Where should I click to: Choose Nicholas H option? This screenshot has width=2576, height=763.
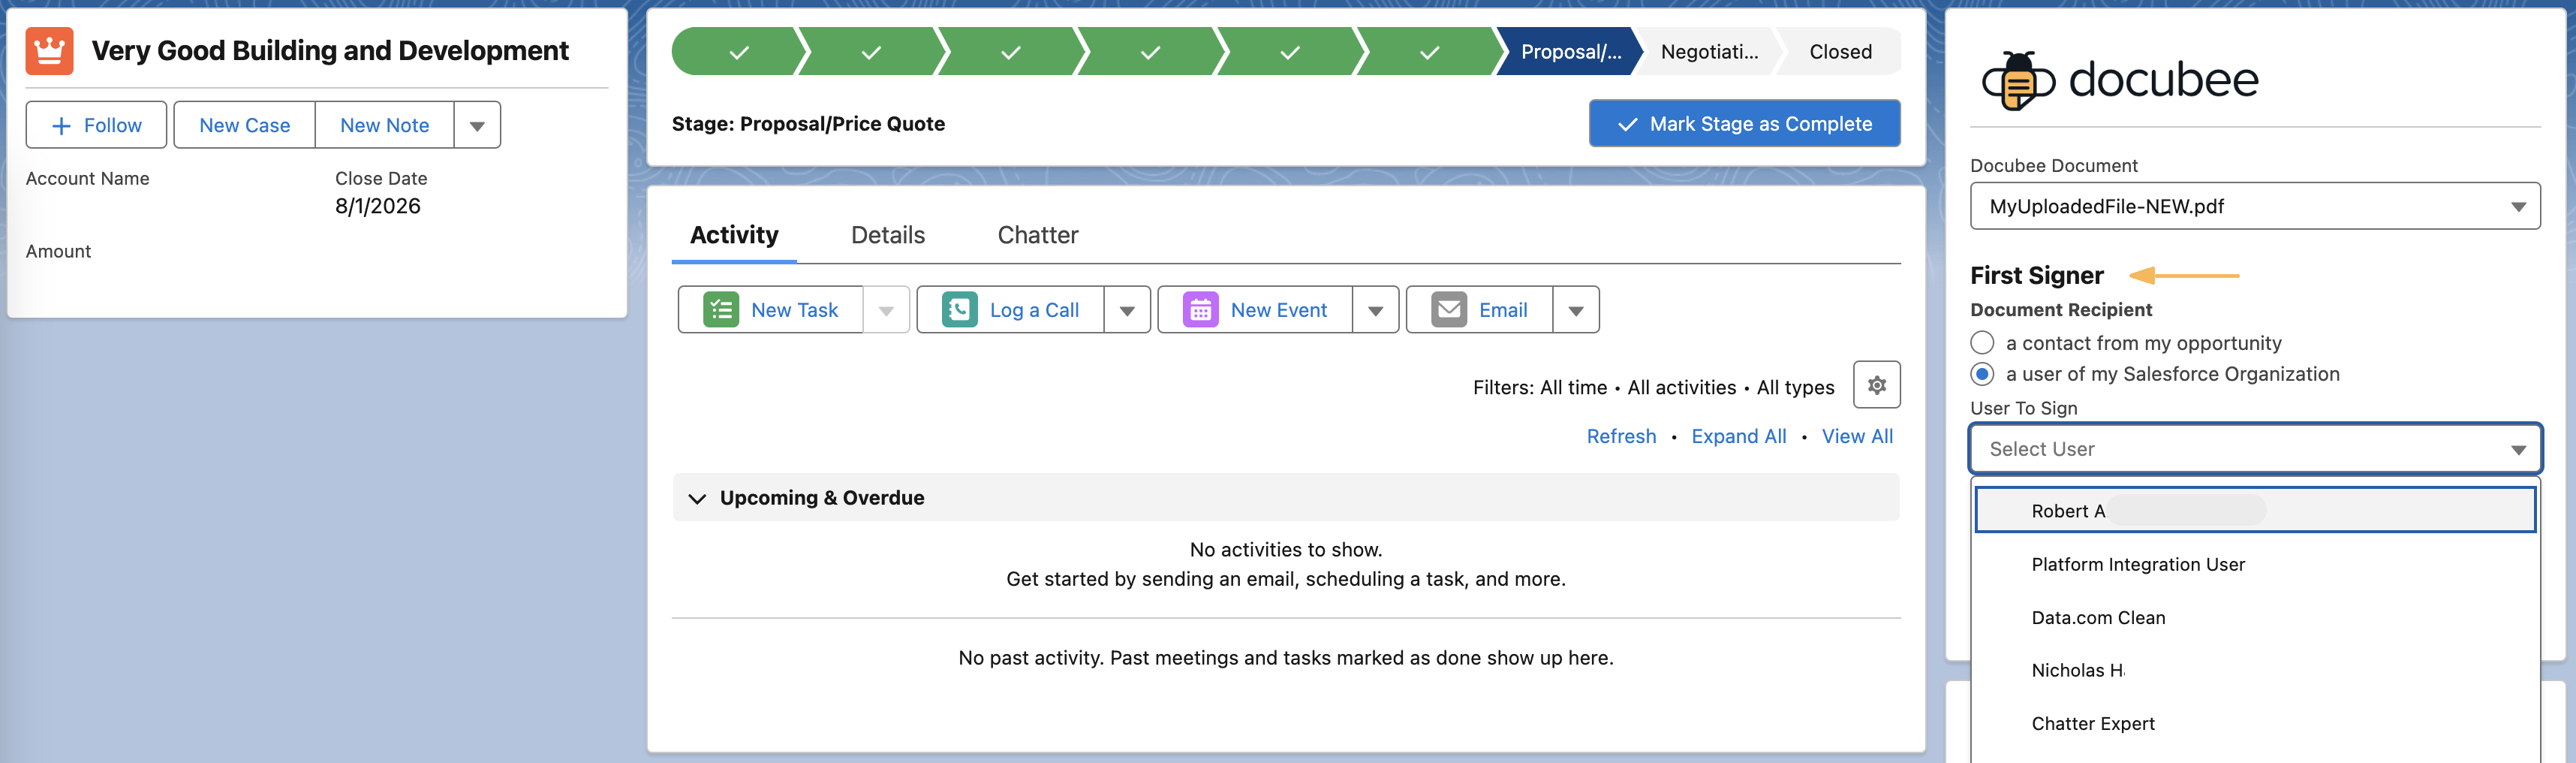(2254, 670)
